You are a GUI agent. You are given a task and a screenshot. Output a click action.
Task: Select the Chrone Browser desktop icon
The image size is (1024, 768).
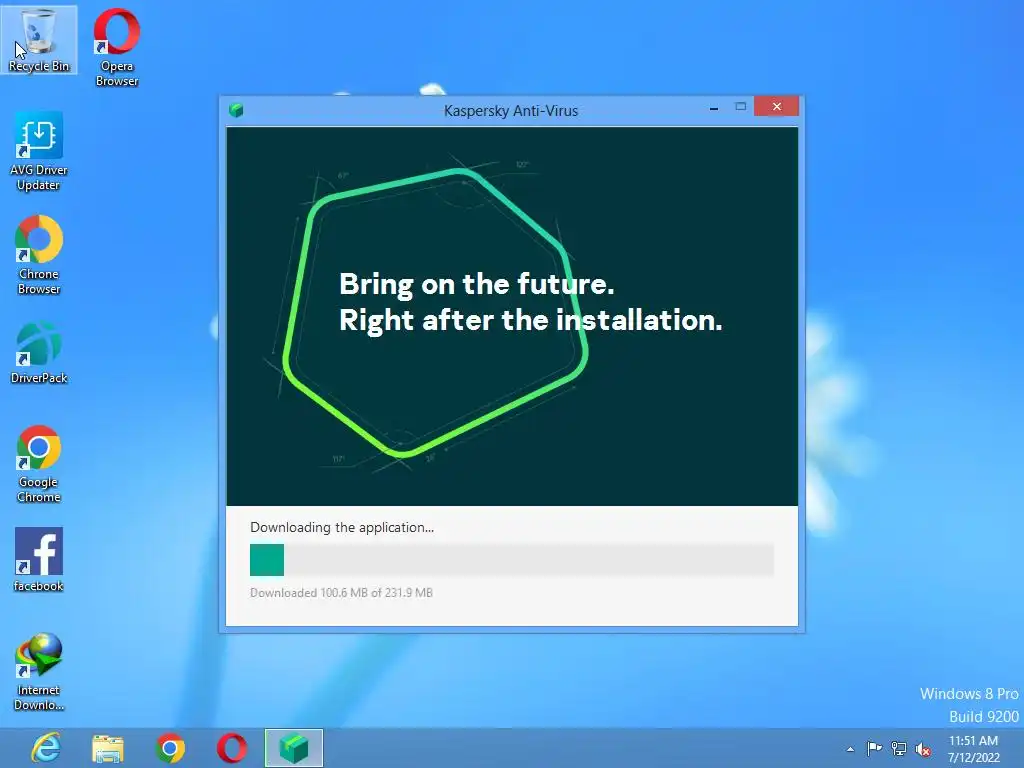39,255
